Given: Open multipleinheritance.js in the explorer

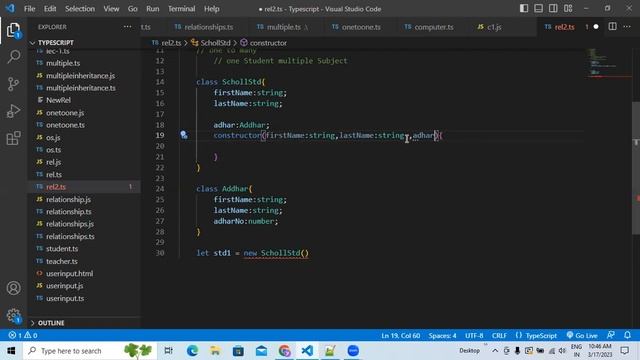Looking at the screenshot, I should coord(80,76).
